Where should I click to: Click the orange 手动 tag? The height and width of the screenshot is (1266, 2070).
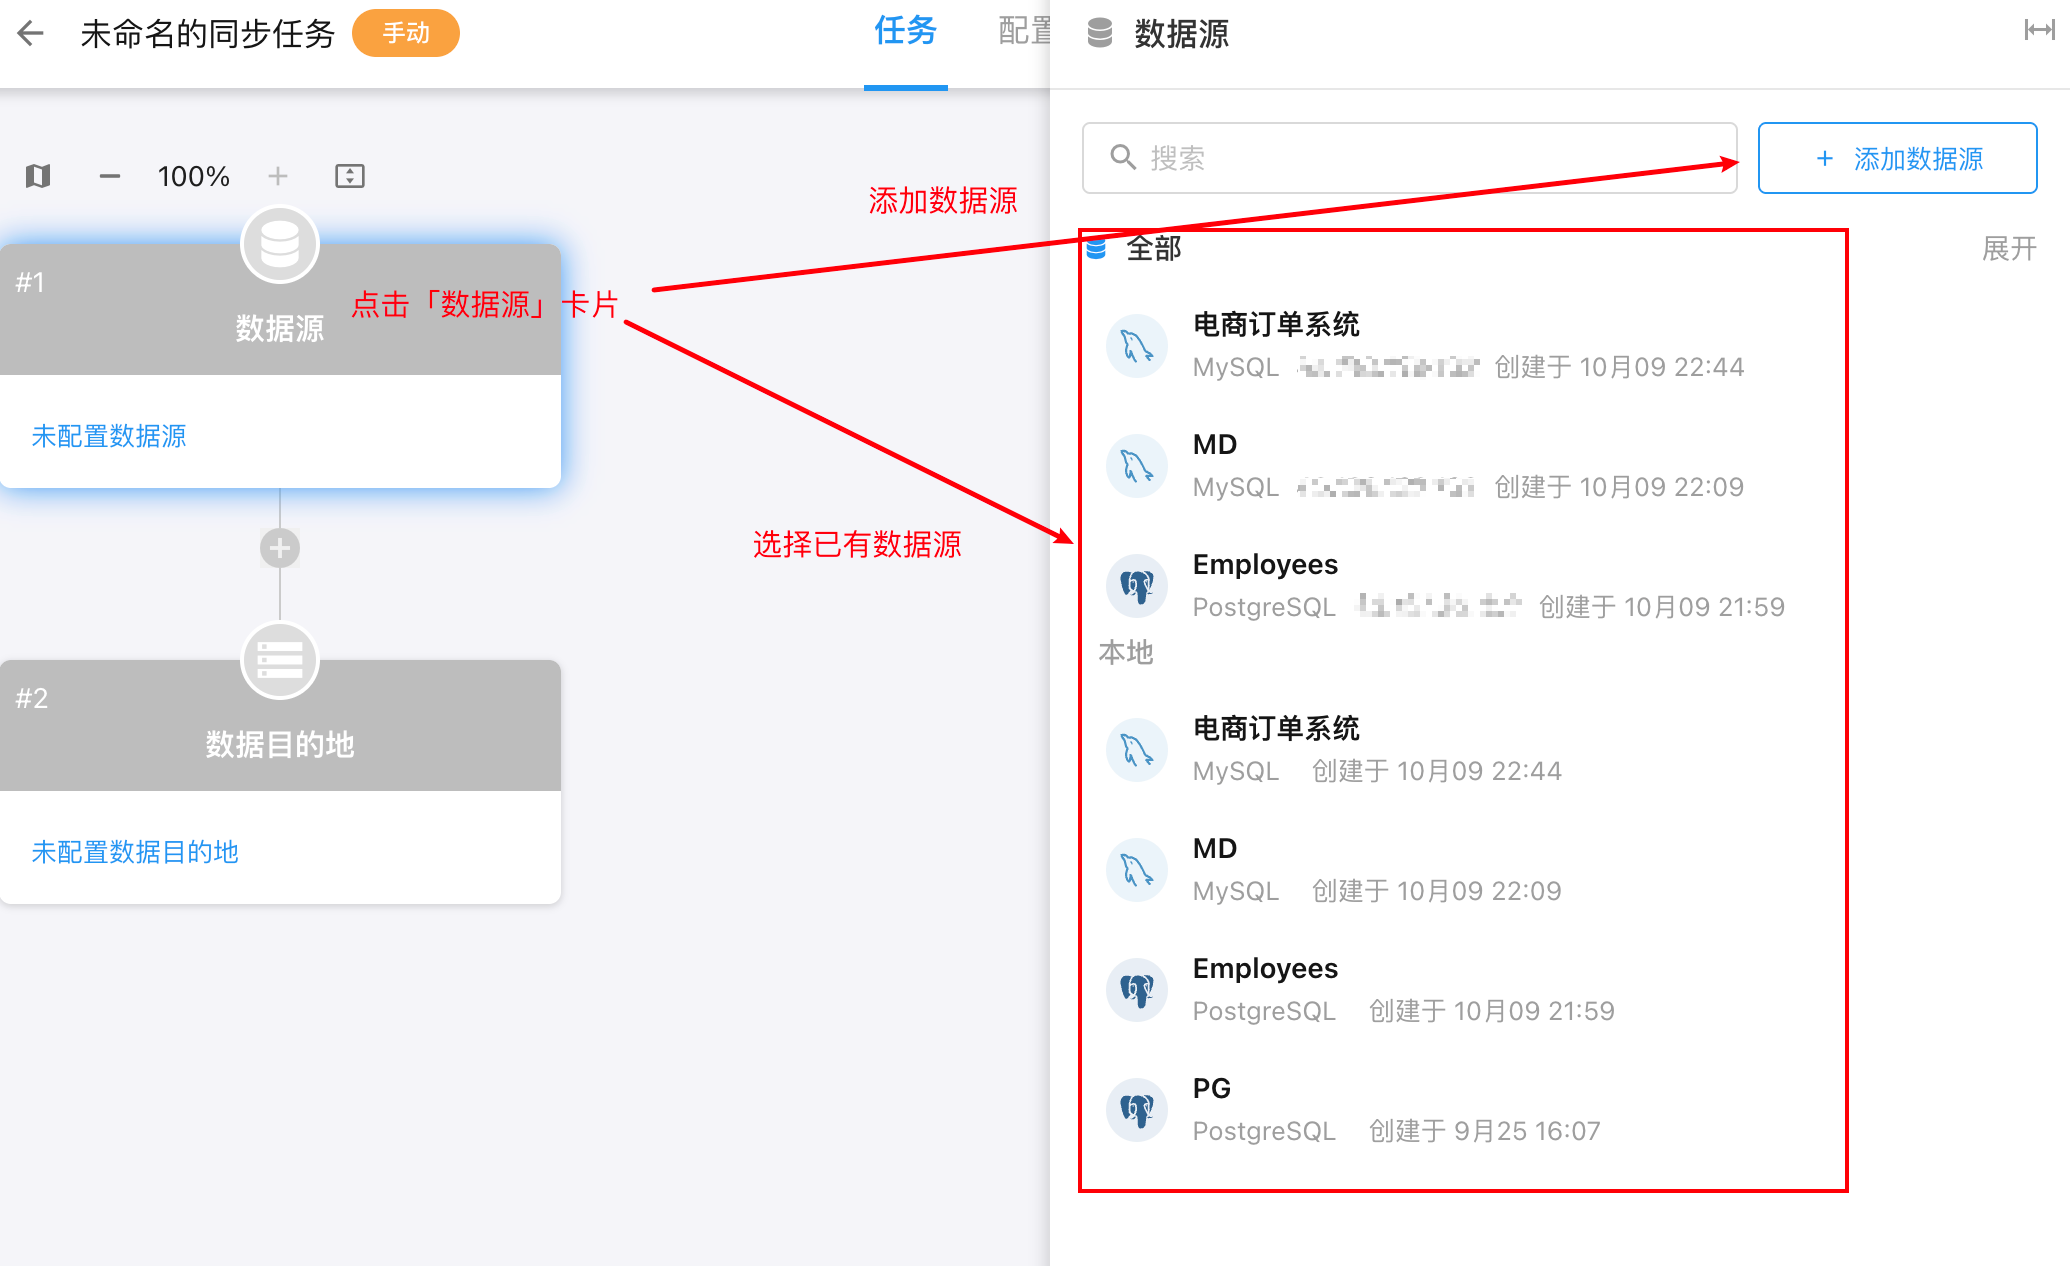click(x=405, y=33)
